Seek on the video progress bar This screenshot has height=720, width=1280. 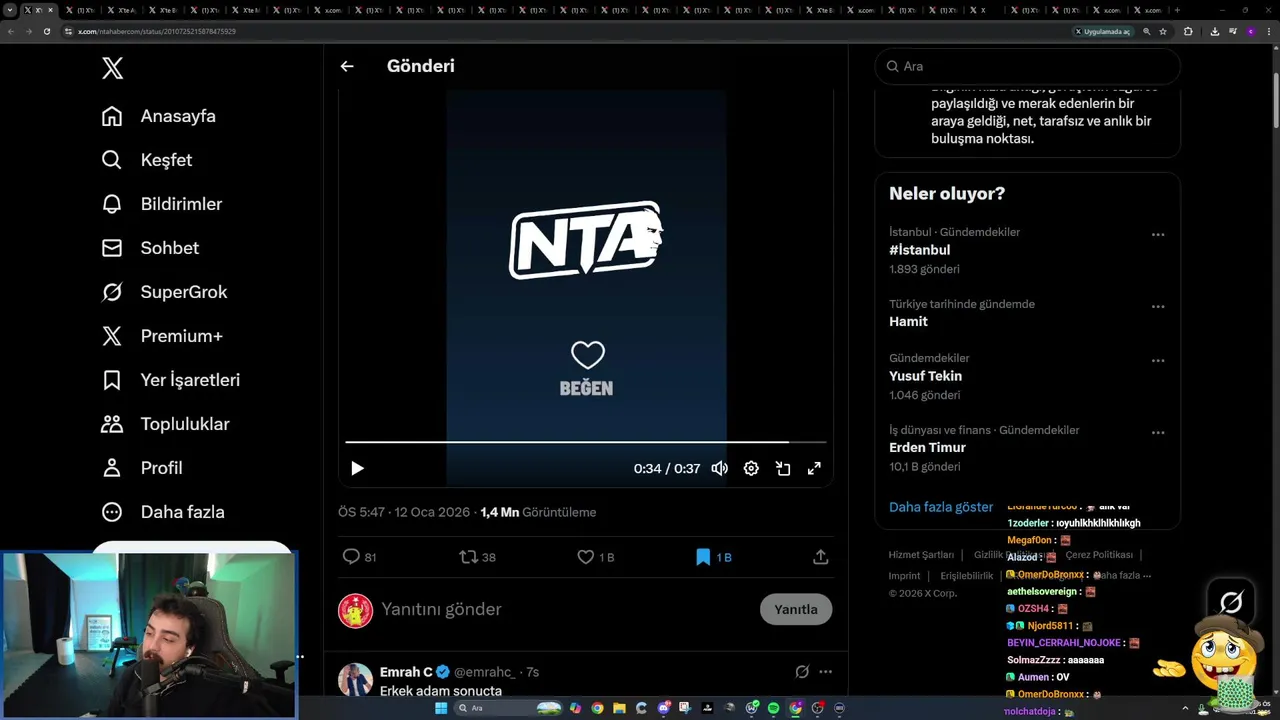586,441
